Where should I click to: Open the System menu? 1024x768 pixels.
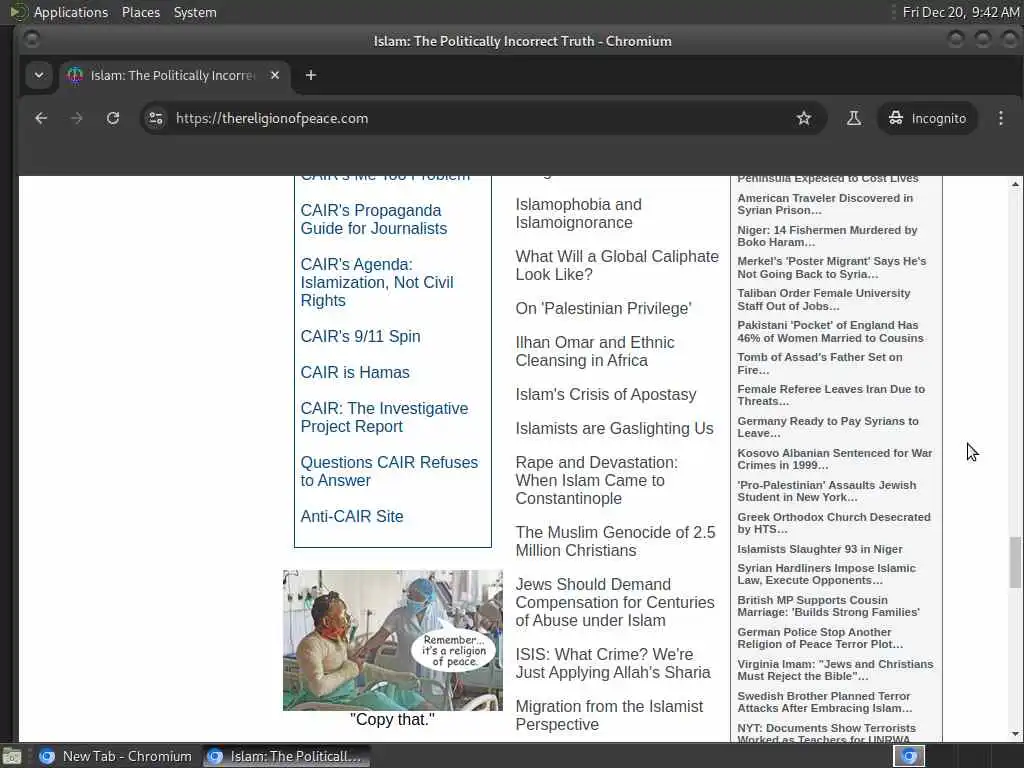(195, 12)
